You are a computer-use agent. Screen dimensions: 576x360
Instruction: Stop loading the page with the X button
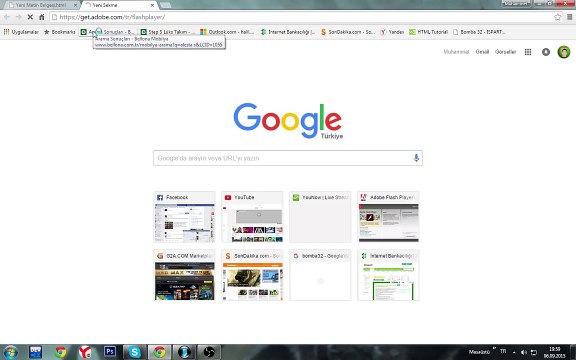tap(30, 17)
